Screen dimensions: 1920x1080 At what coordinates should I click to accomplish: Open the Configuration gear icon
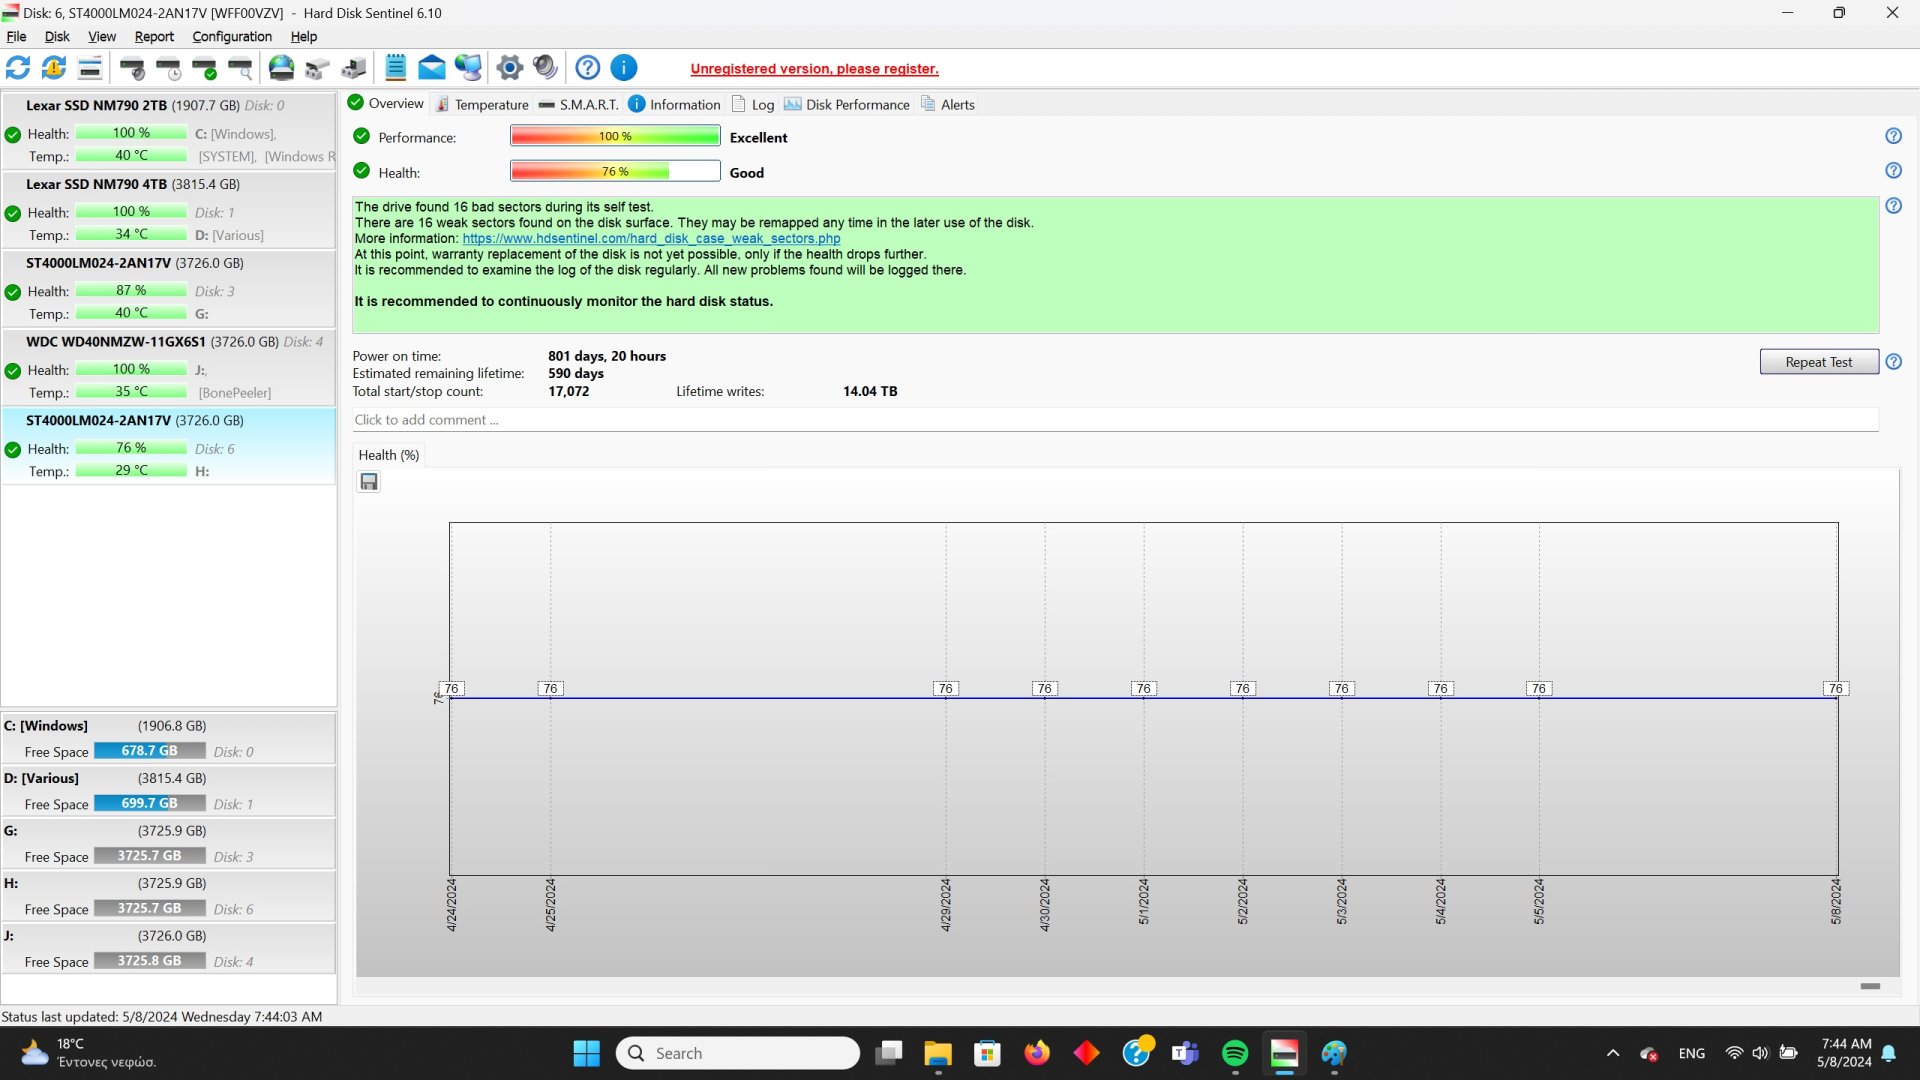(509, 68)
